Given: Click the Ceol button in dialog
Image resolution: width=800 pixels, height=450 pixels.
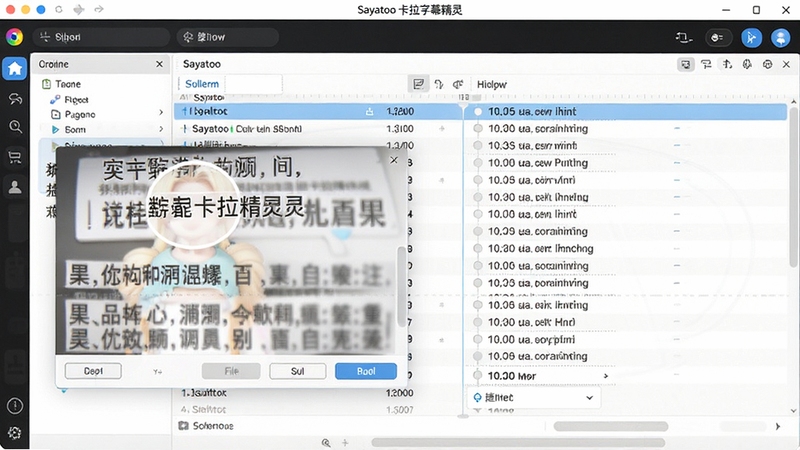Looking at the screenshot, I should point(93,371).
